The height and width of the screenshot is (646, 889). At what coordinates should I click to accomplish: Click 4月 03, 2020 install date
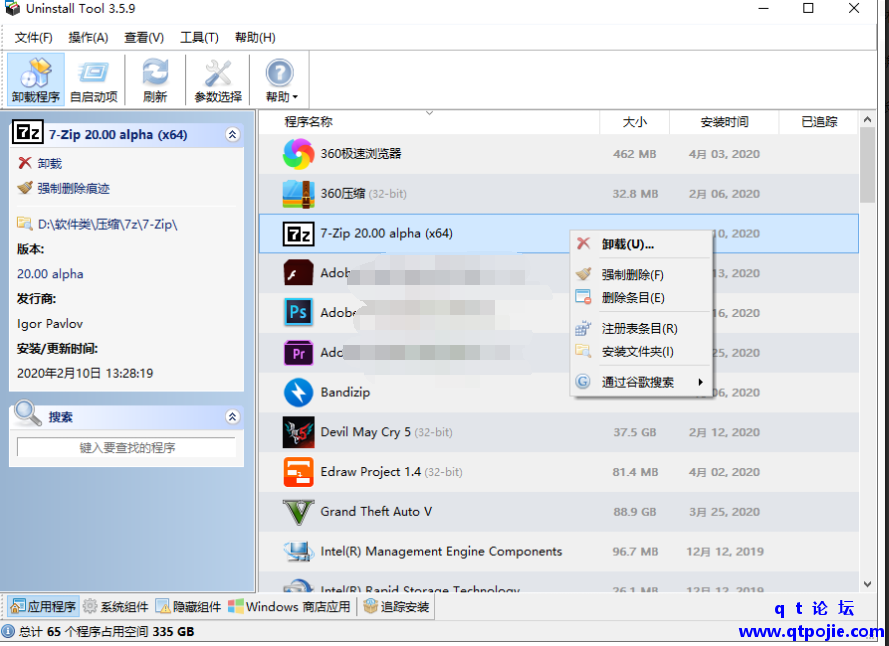click(x=724, y=154)
